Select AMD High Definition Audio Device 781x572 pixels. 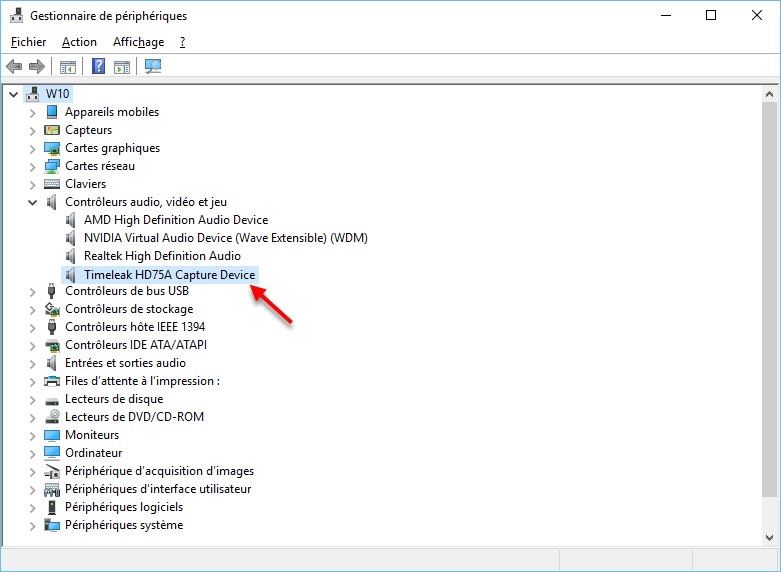coord(175,220)
